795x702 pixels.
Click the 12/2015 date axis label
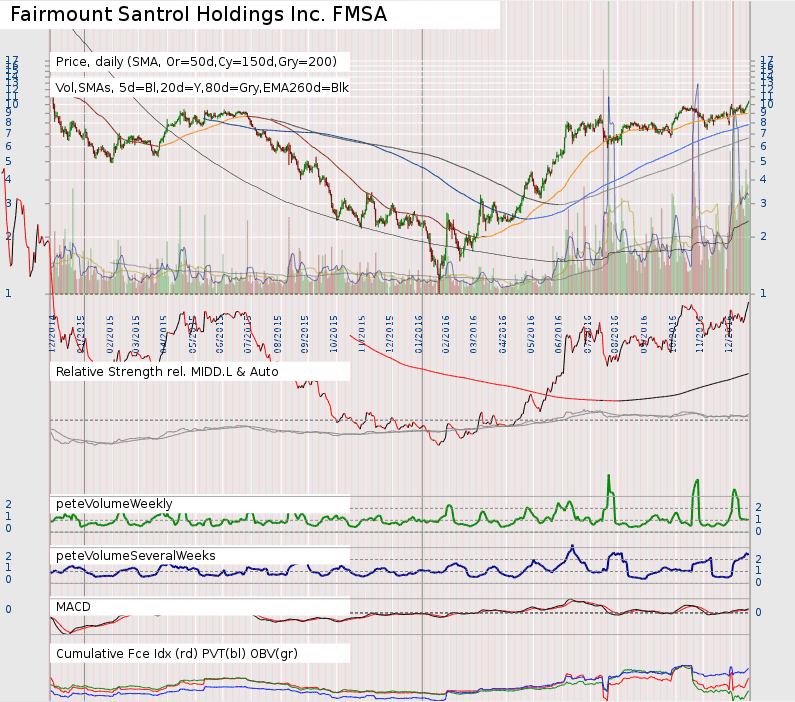tap(389, 335)
